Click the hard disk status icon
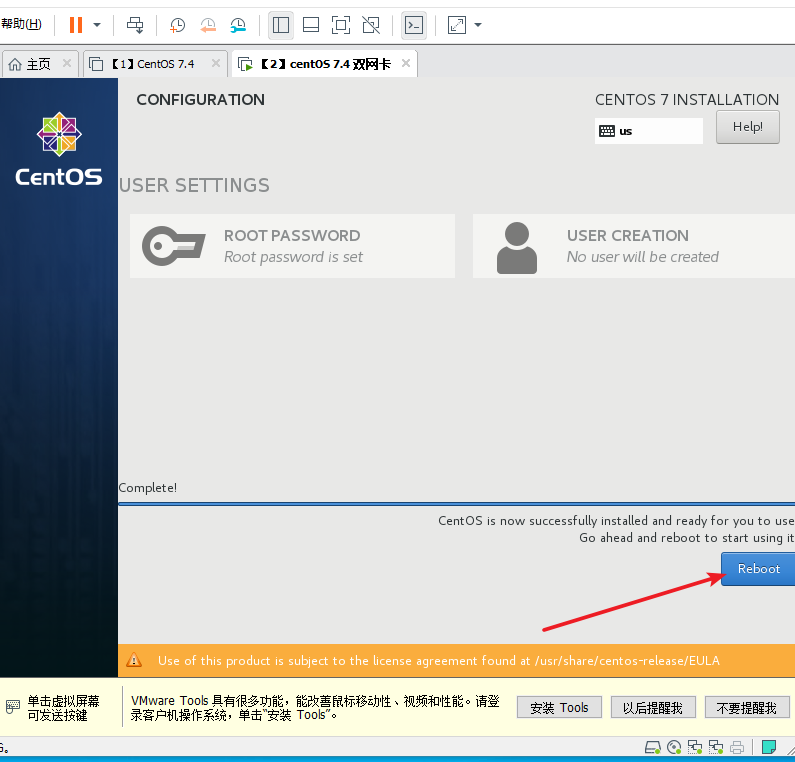795x762 pixels. coord(653,747)
